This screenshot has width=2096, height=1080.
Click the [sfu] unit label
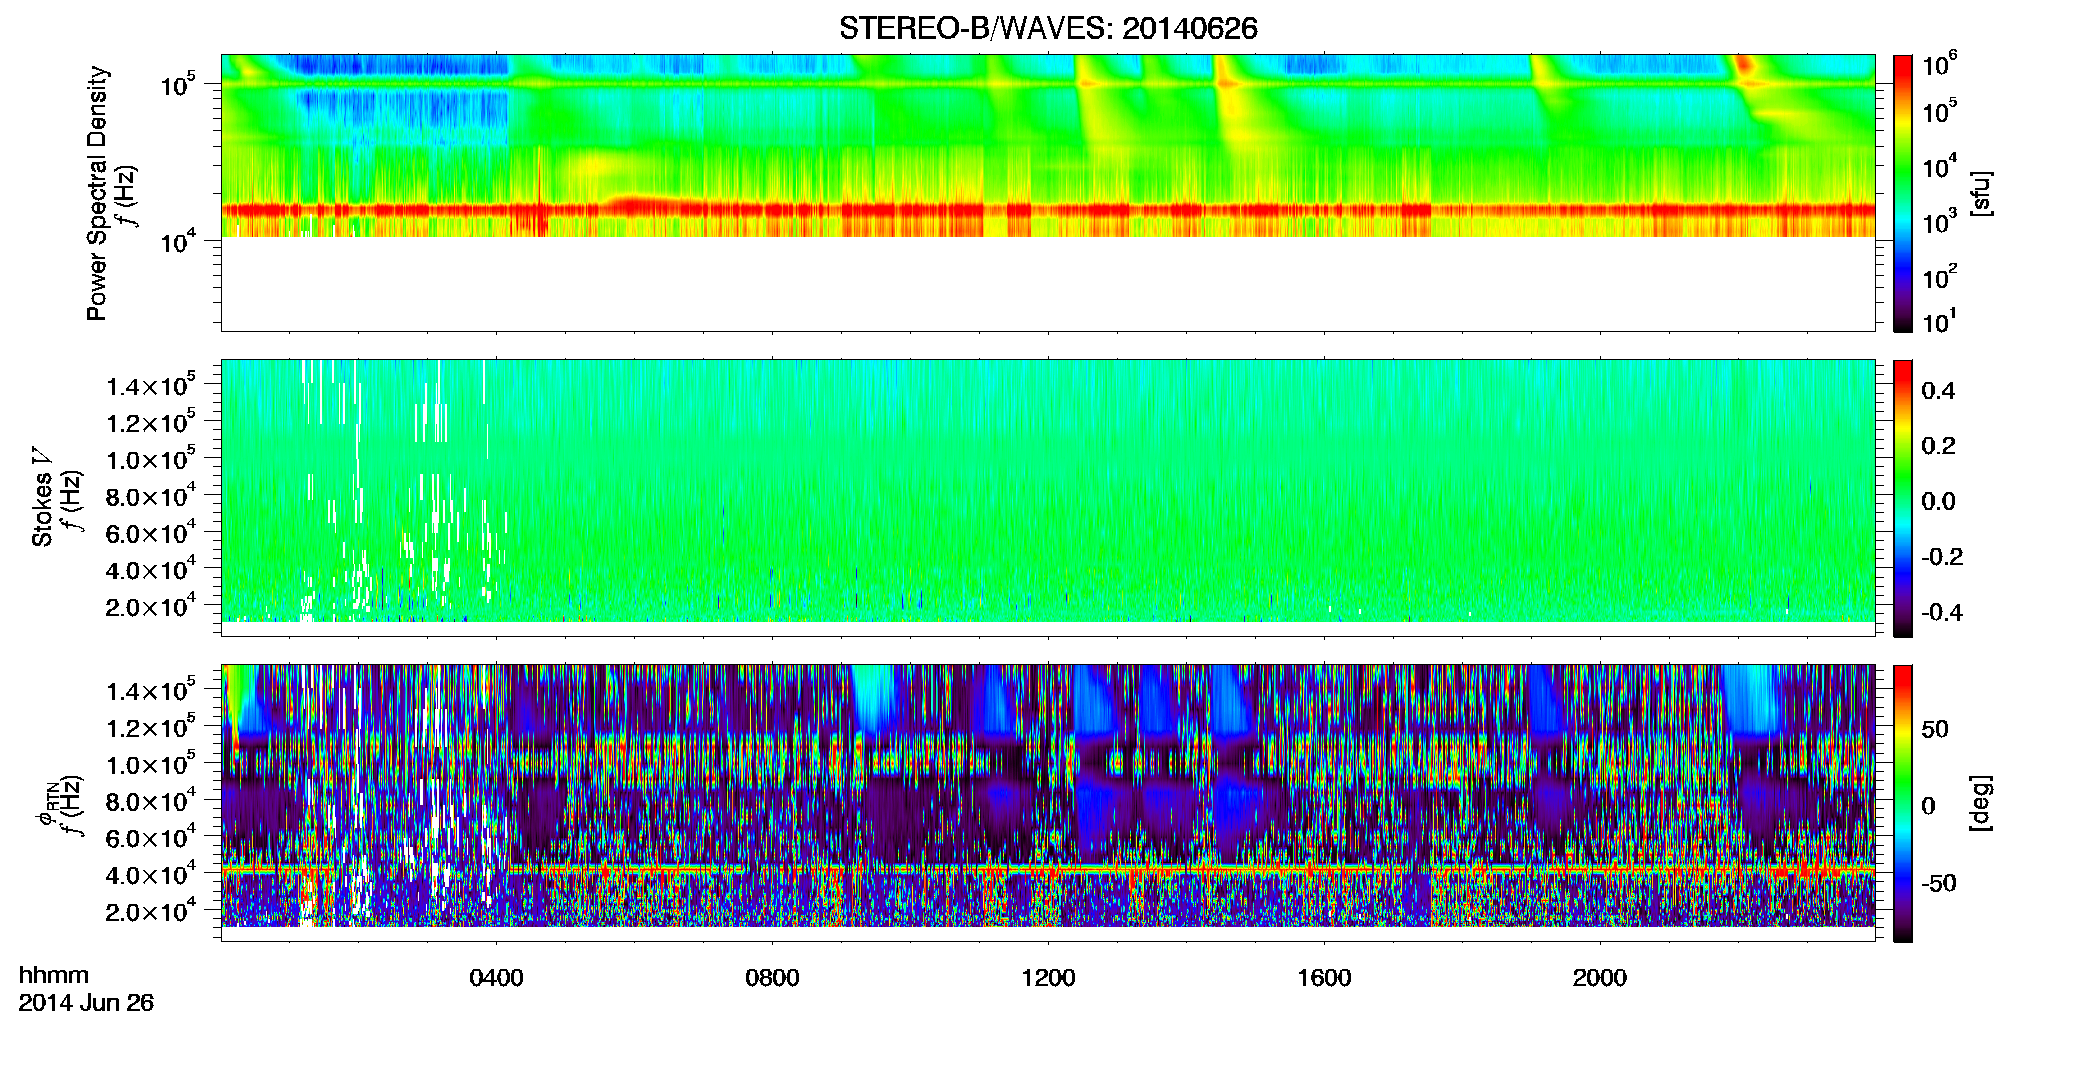pos(1981,193)
